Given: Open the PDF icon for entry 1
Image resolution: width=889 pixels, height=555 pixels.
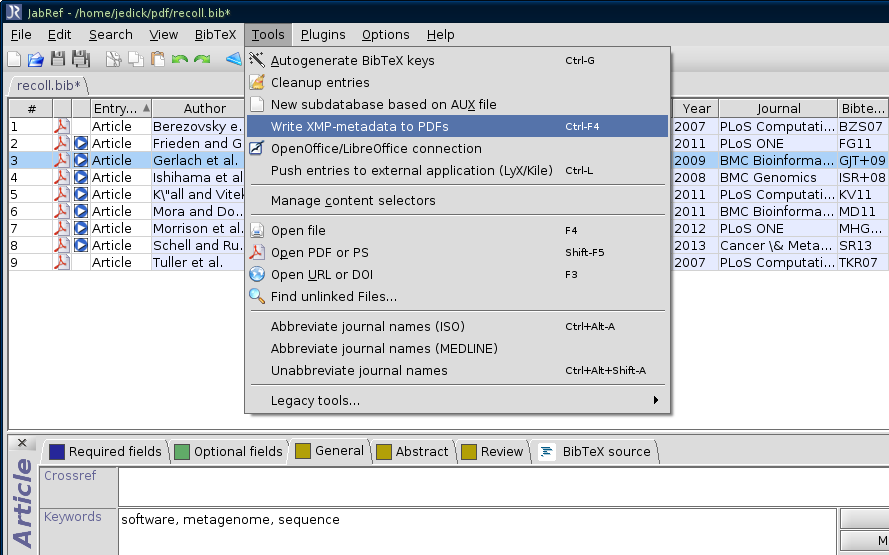Looking at the screenshot, I should [61, 126].
